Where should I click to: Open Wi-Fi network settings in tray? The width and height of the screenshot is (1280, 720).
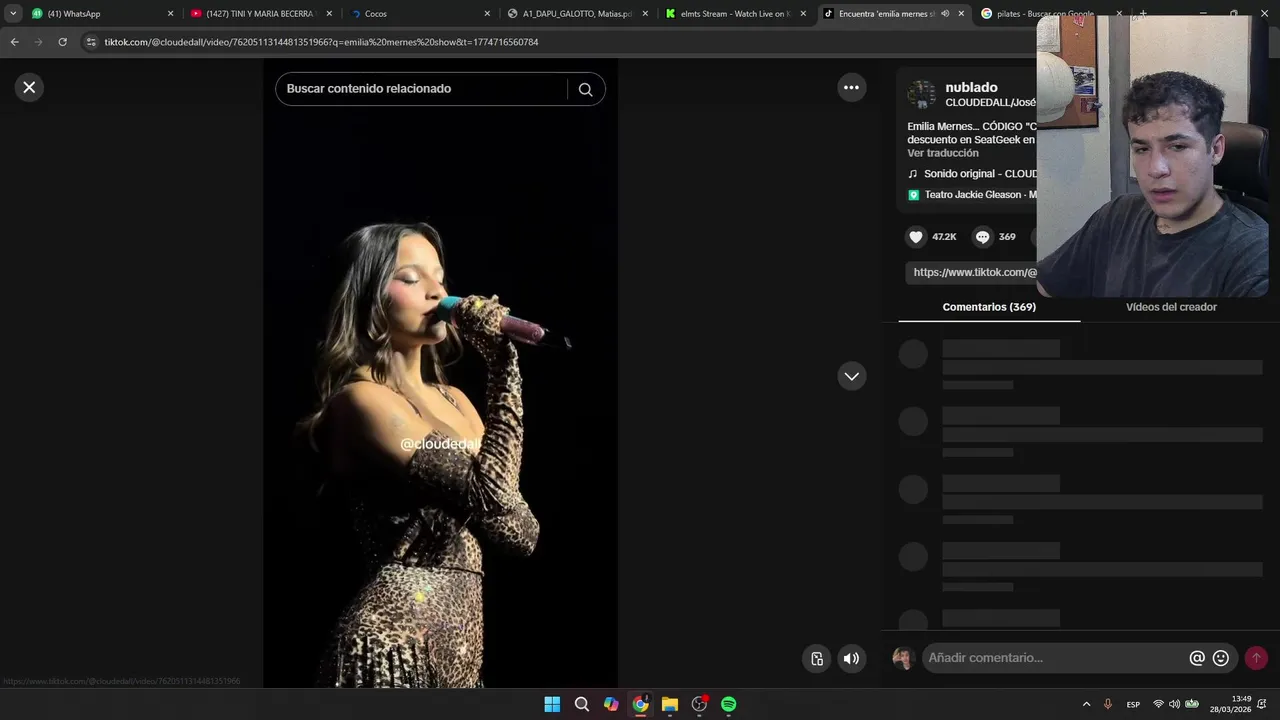pos(1159,704)
